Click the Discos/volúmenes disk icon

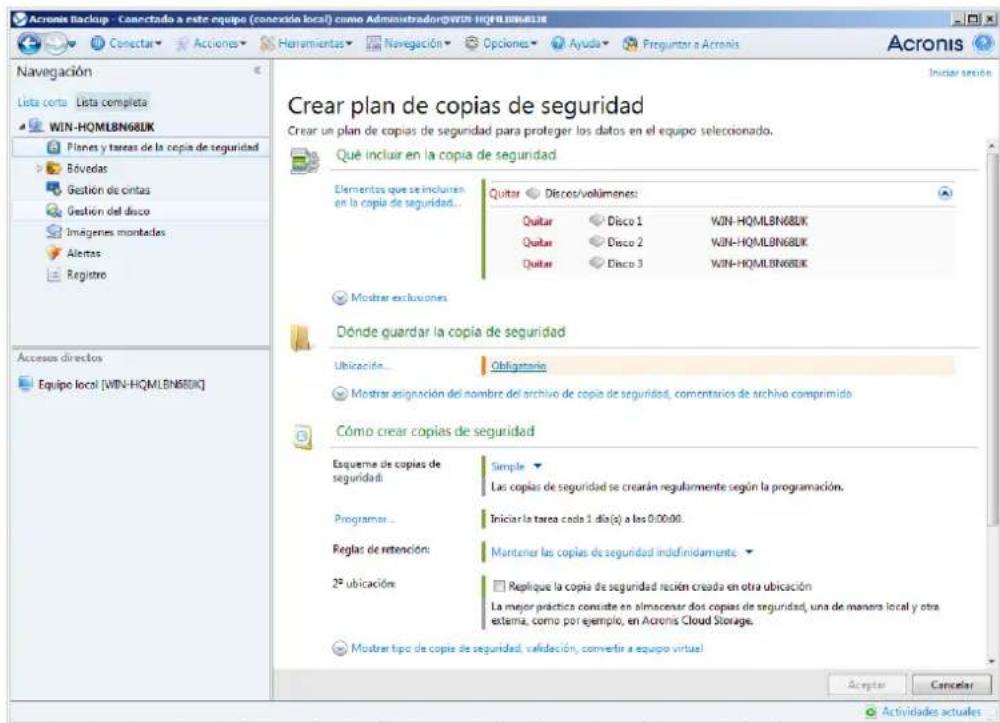point(533,193)
